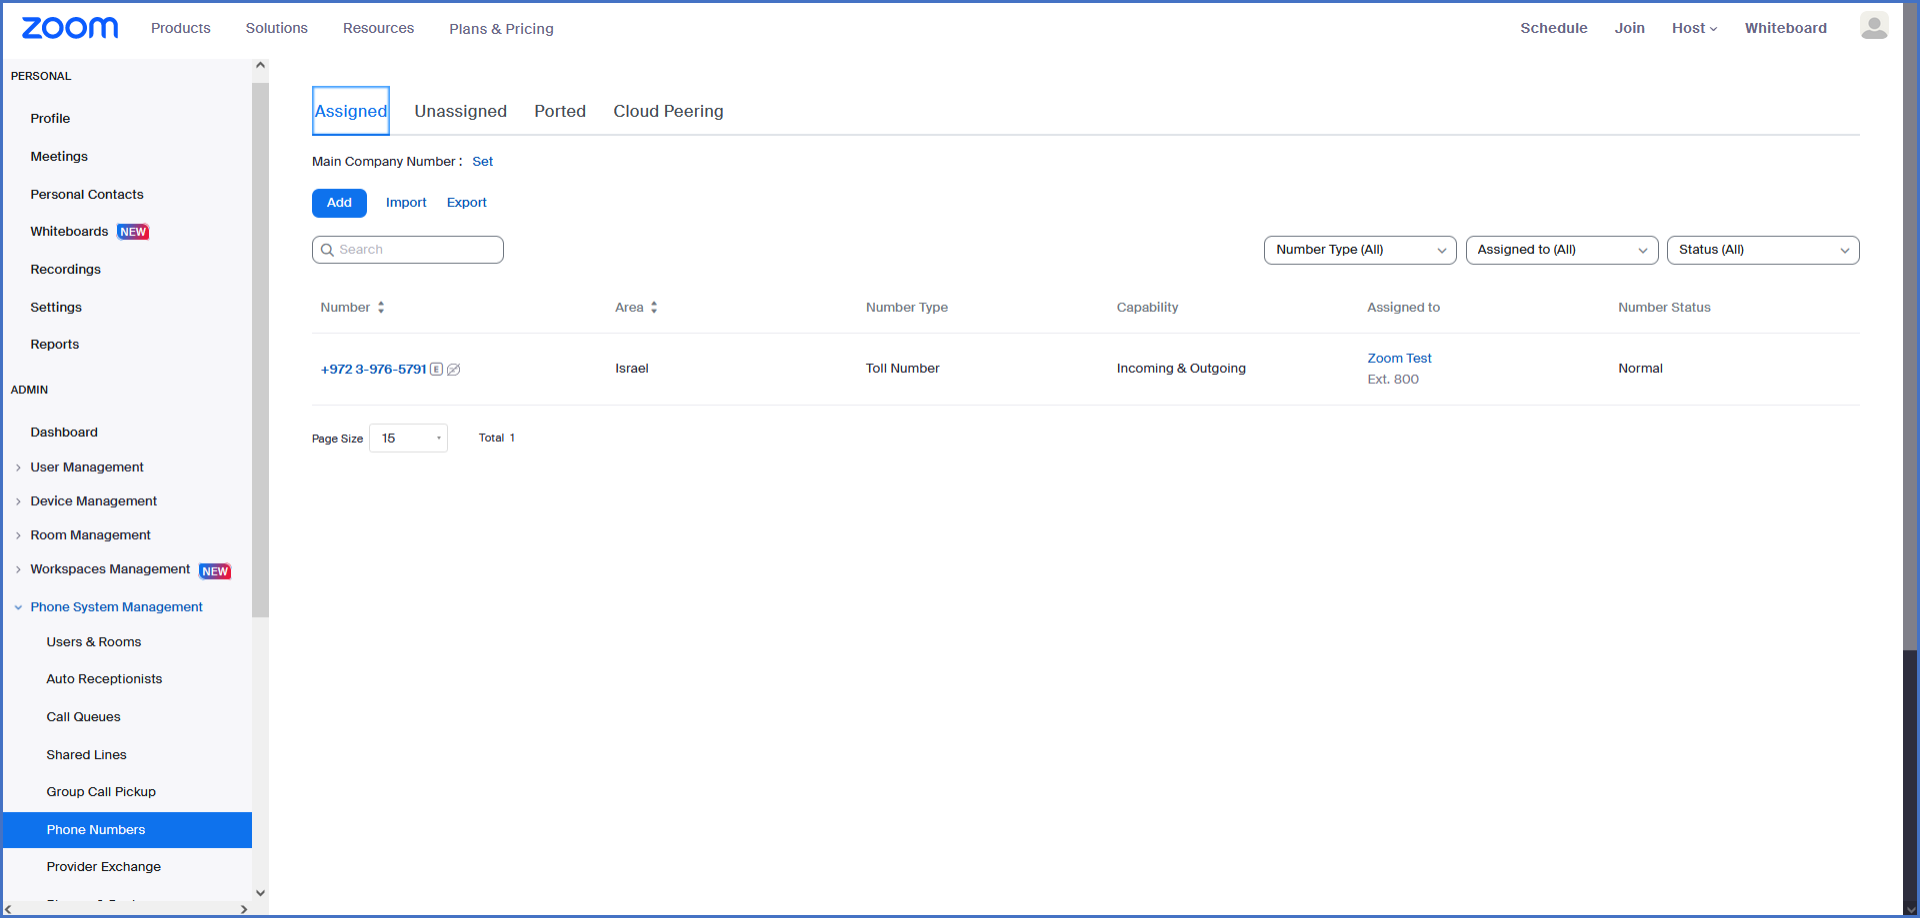1920x918 pixels.
Task: Select the Assigned tab
Action: pos(351,111)
